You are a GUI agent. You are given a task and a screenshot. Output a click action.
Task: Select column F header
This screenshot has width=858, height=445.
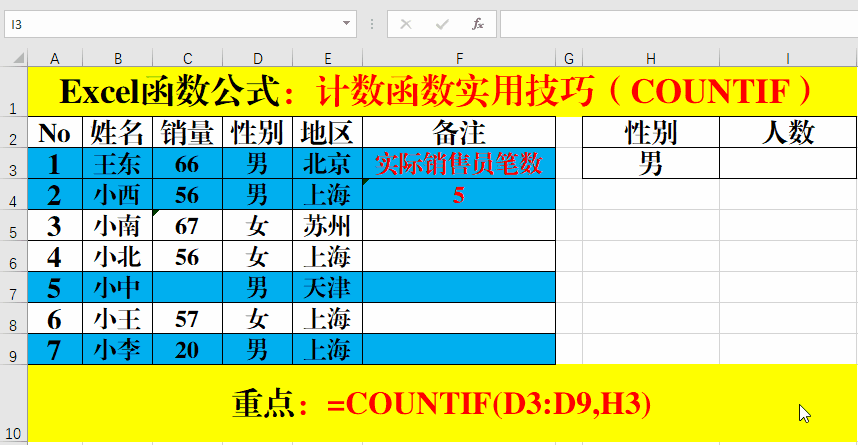pyautogui.click(x=459, y=59)
